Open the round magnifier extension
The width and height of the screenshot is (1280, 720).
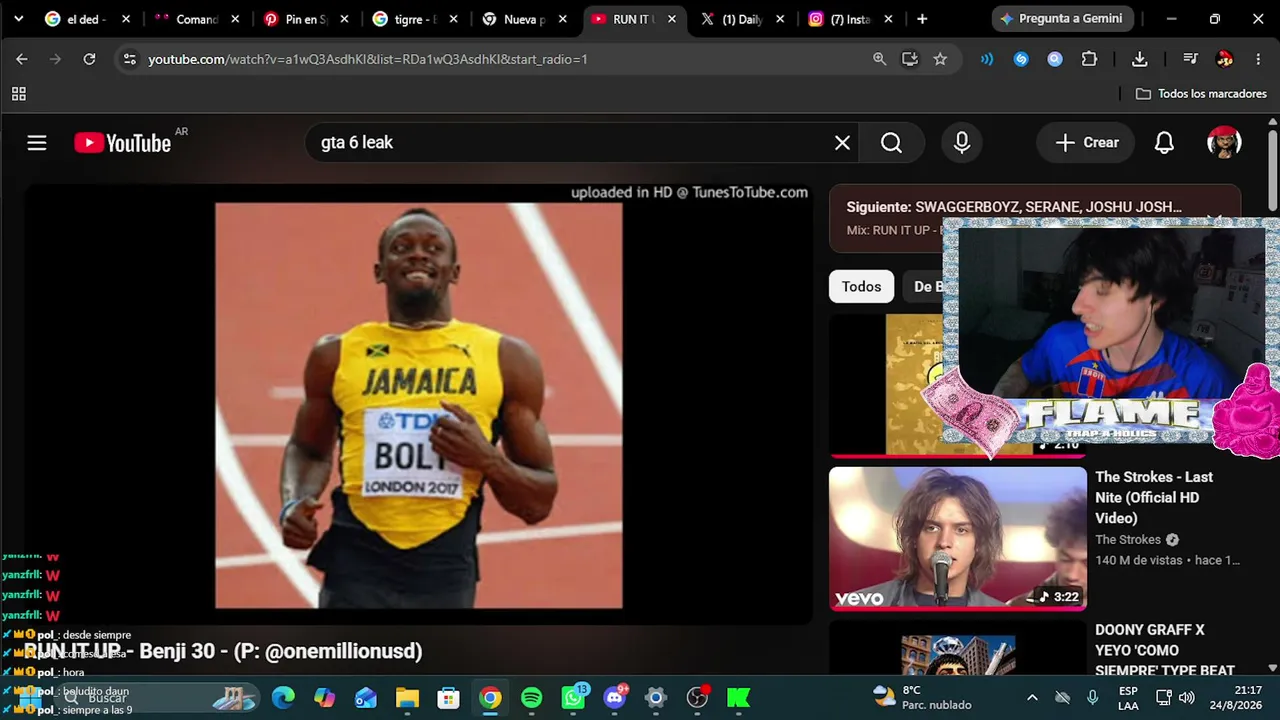coord(1055,59)
